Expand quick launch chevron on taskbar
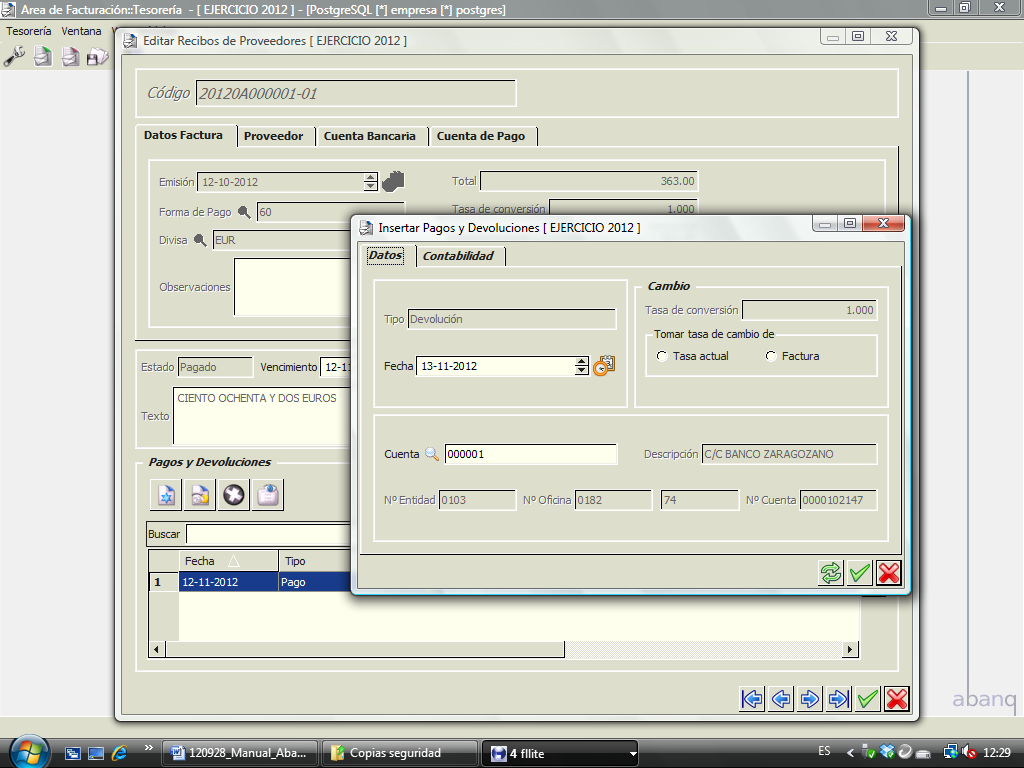Image resolution: width=1024 pixels, height=768 pixels. [148, 748]
